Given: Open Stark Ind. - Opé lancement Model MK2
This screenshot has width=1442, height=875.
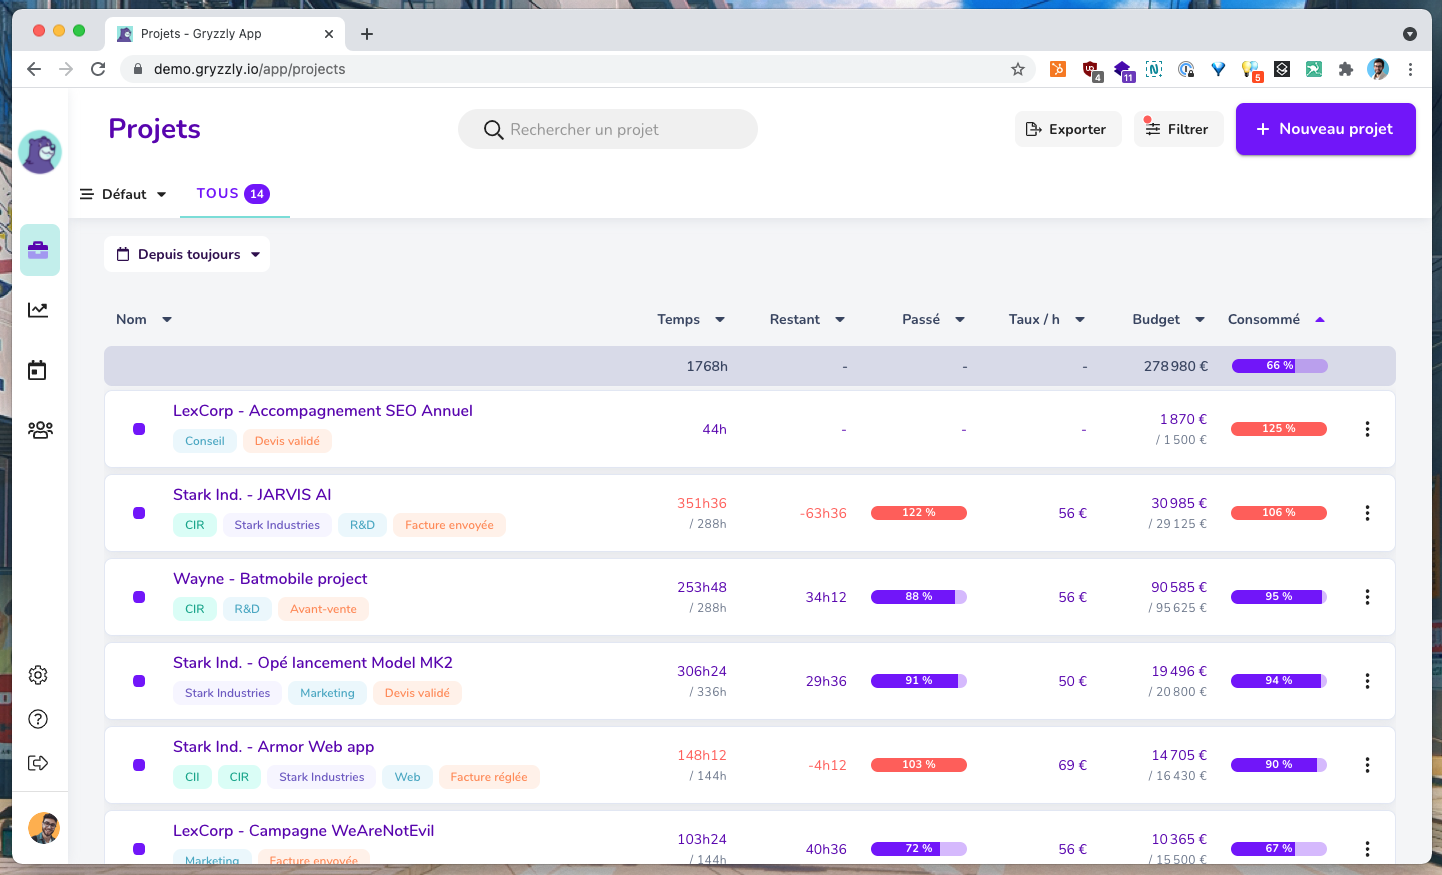Looking at the screenshot, I should pos(313,663).
